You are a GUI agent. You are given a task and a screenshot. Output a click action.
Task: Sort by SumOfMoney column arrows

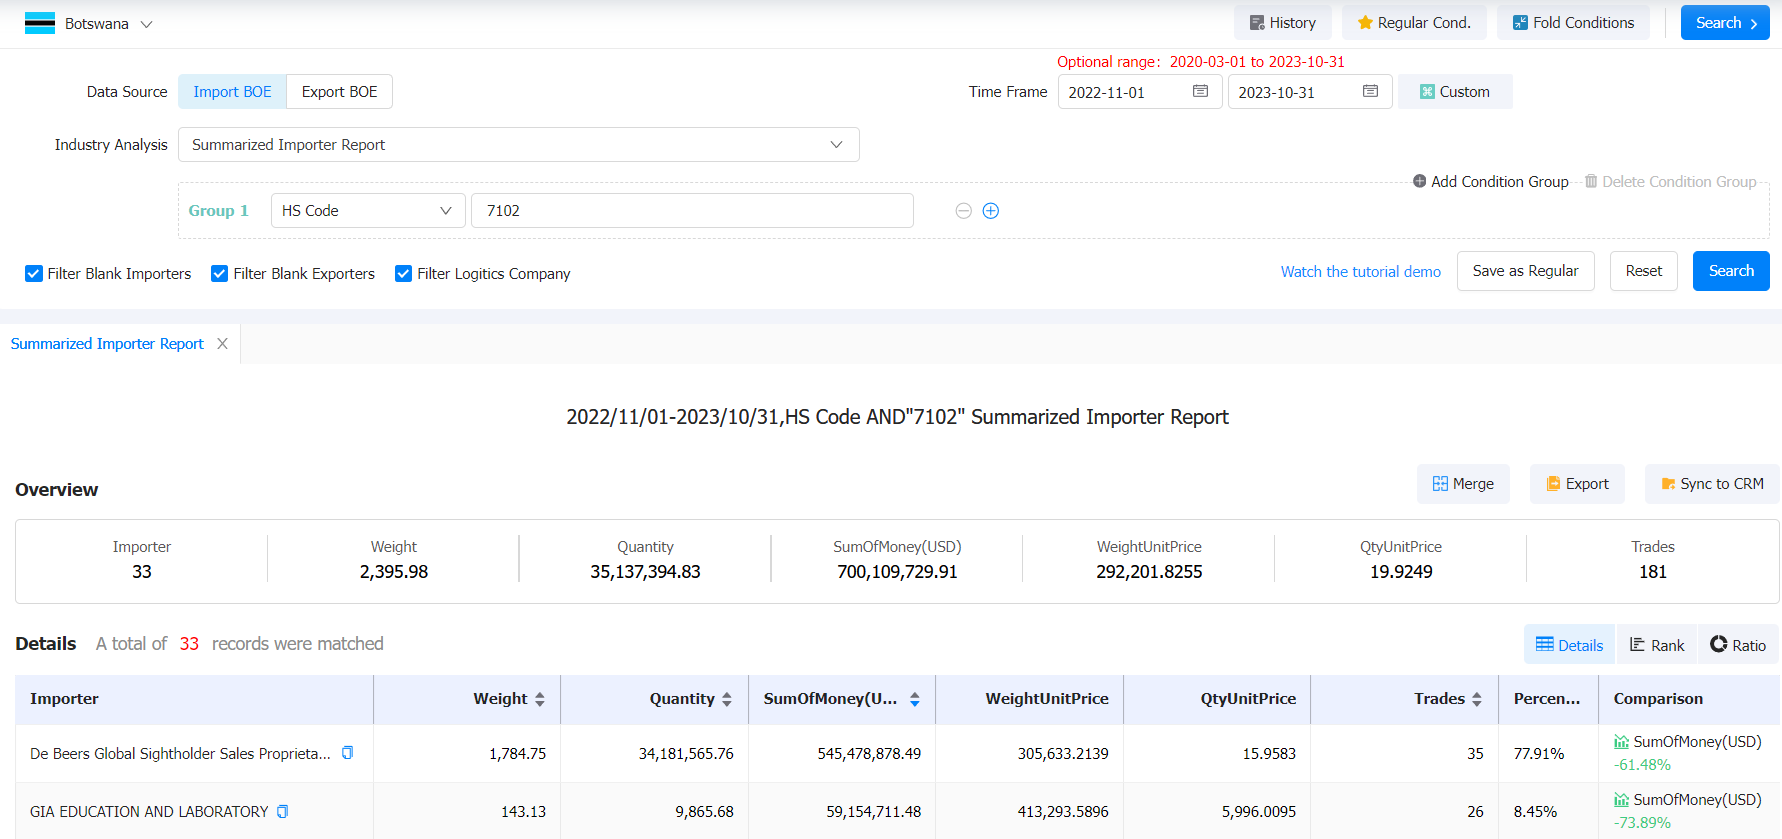coord(915,700)
